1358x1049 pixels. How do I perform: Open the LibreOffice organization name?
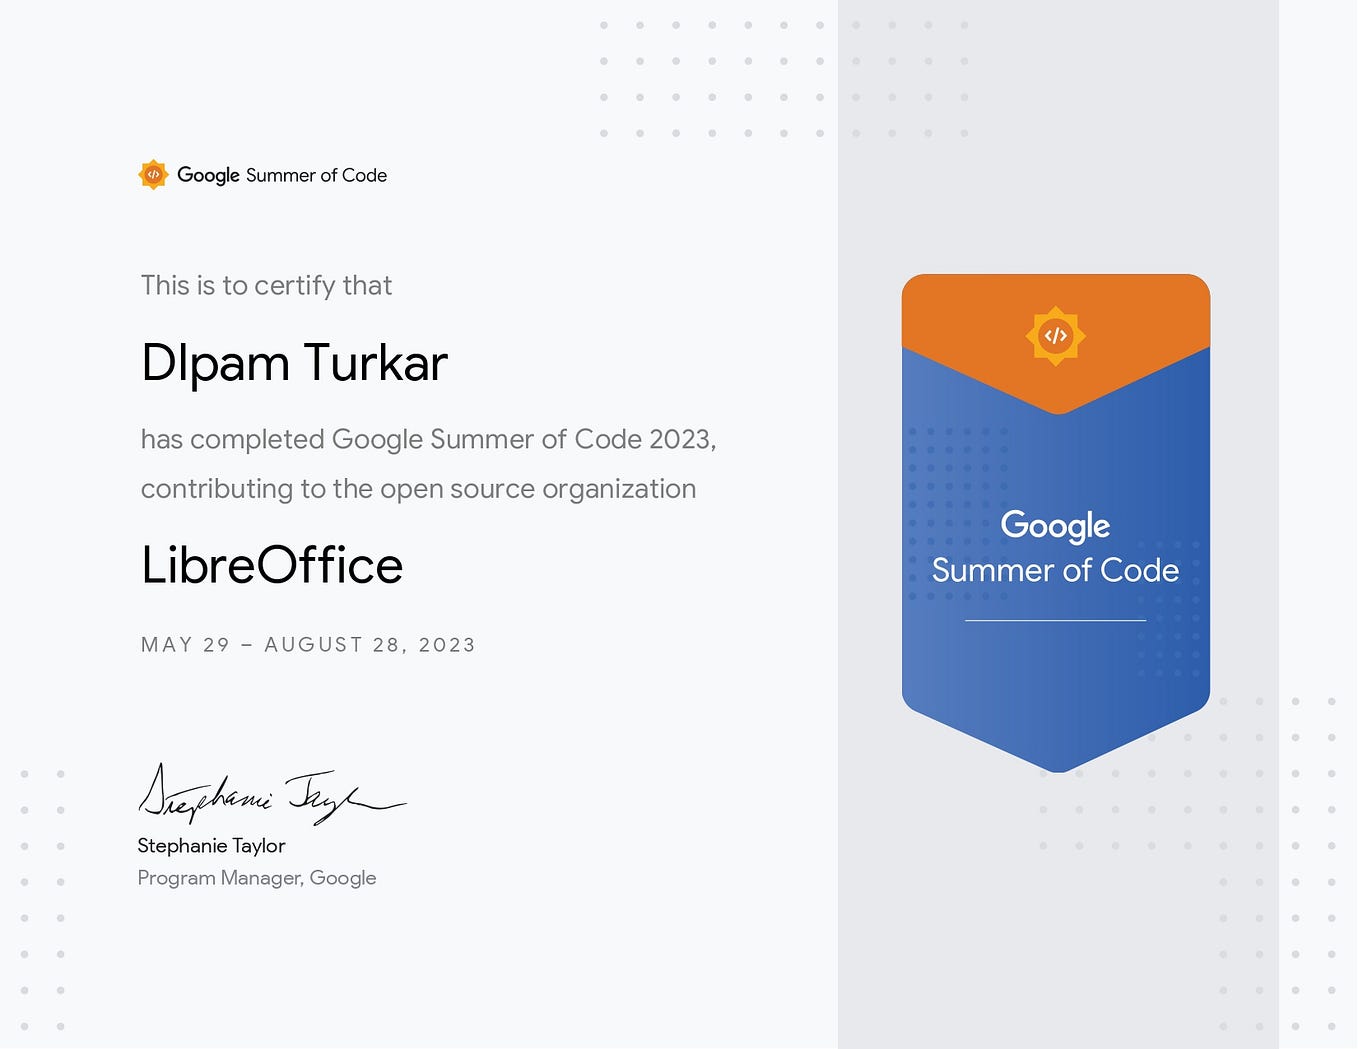[x=271, y=565]
